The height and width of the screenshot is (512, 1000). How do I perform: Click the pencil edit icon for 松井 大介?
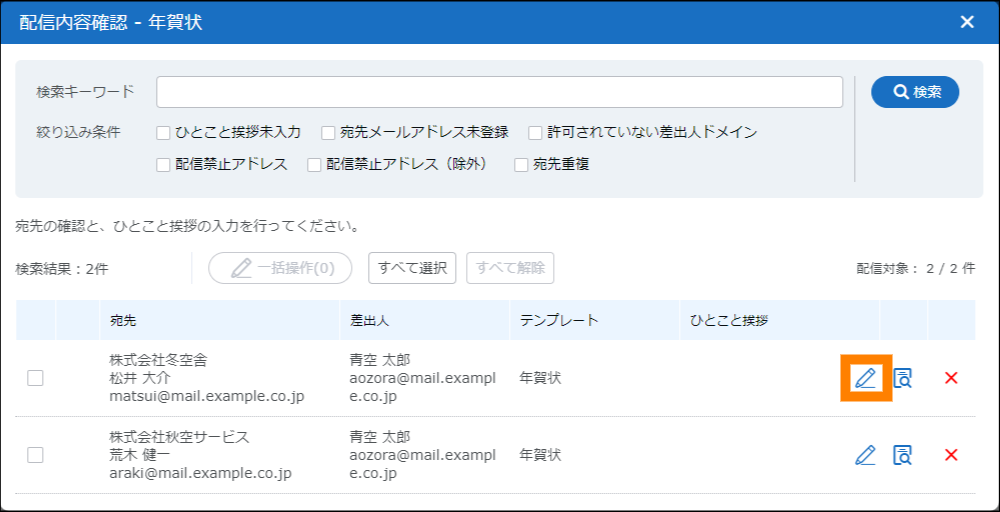pyautogui.click(x=865, y=378)
